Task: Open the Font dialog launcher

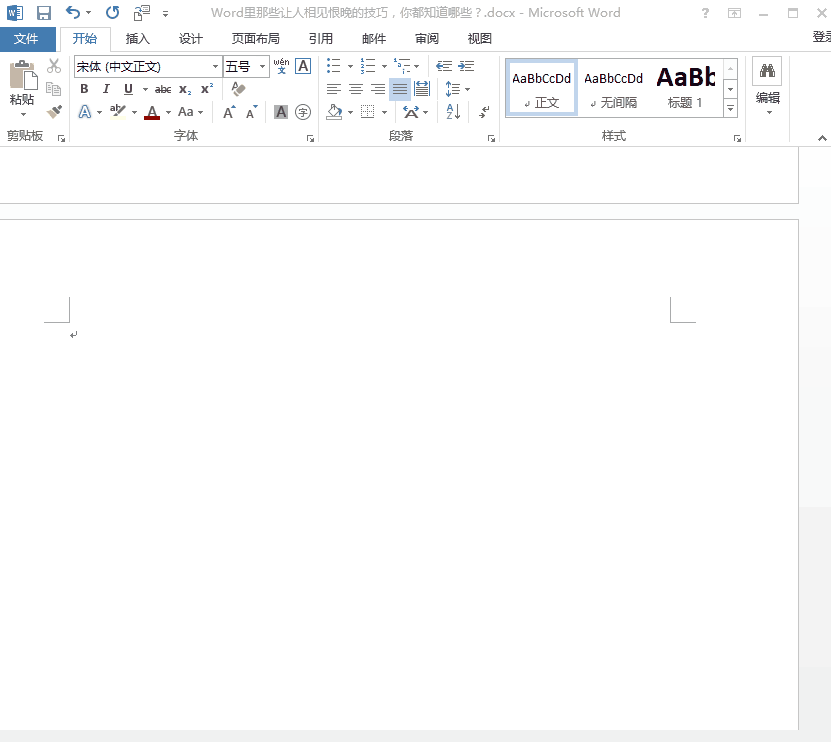Action: (x=311, y=138)
